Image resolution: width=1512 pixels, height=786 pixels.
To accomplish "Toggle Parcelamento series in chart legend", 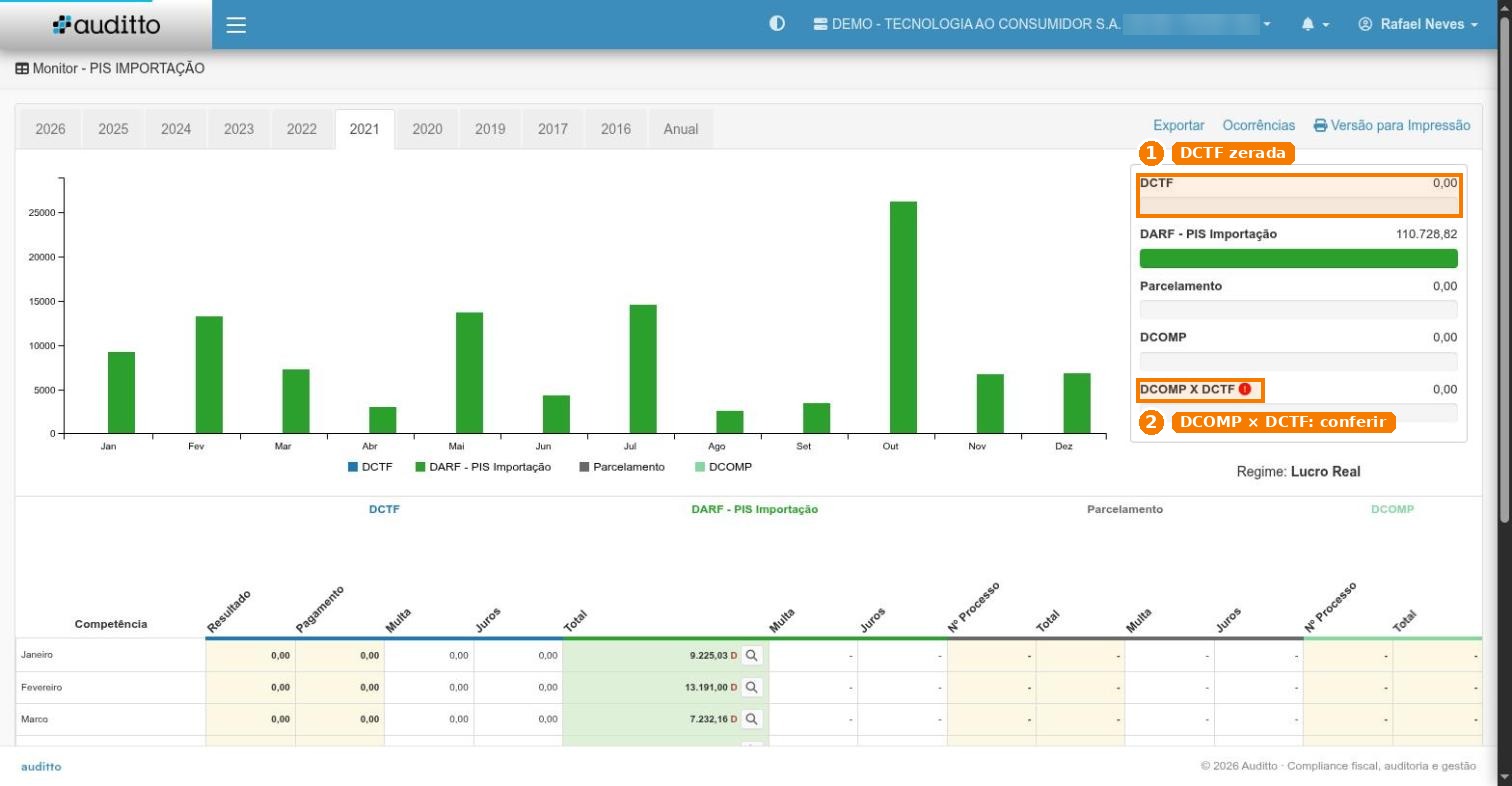I will pos(622,467).
